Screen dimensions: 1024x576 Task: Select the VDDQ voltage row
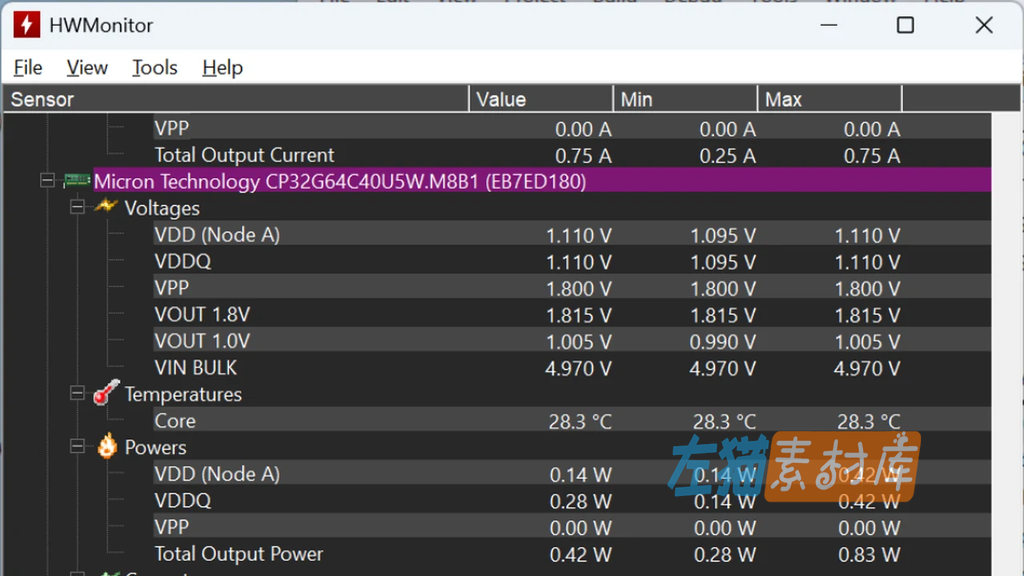pos(572,261)
